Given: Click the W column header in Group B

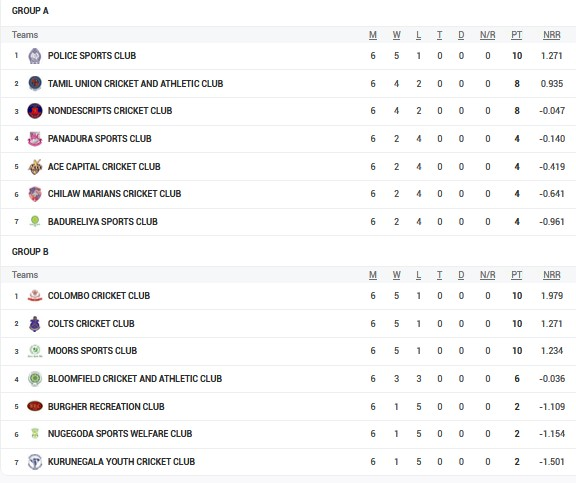Looking at the screenshot, I should (396, 275).
